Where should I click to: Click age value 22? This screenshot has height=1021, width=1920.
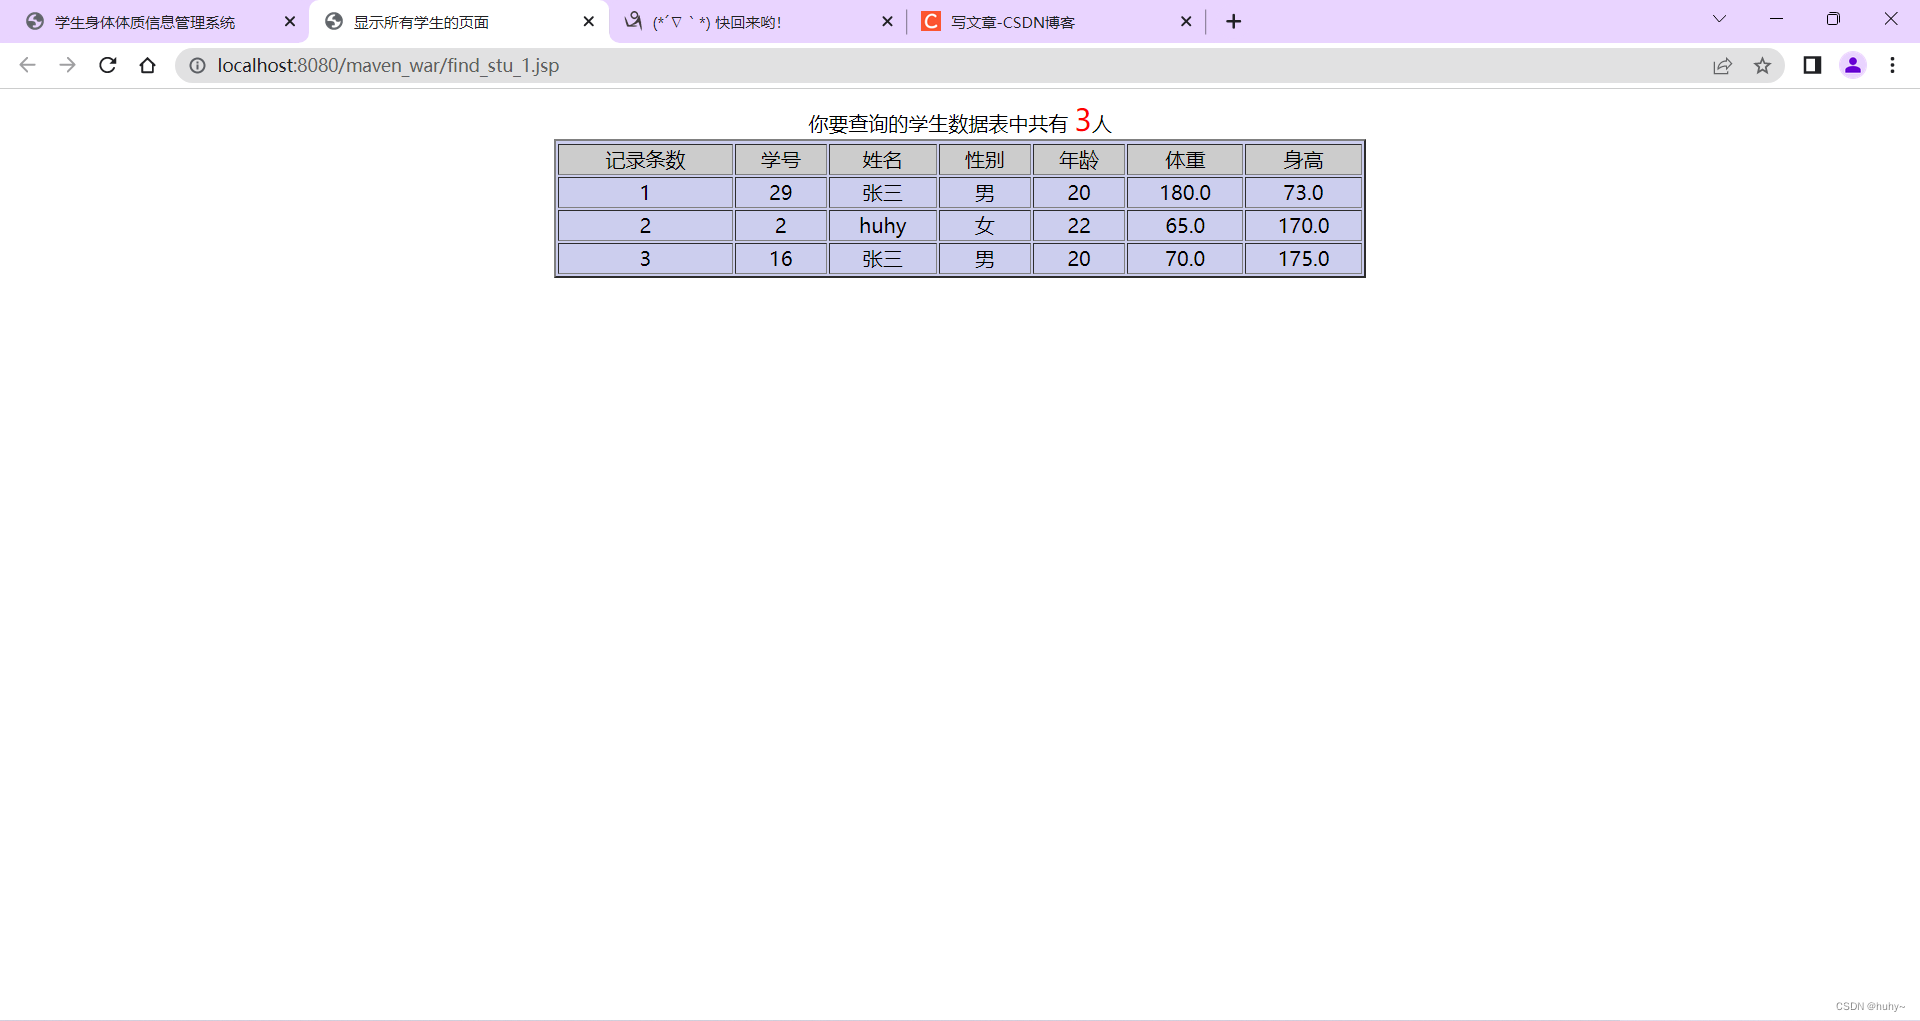click(x=1078, y=226)
